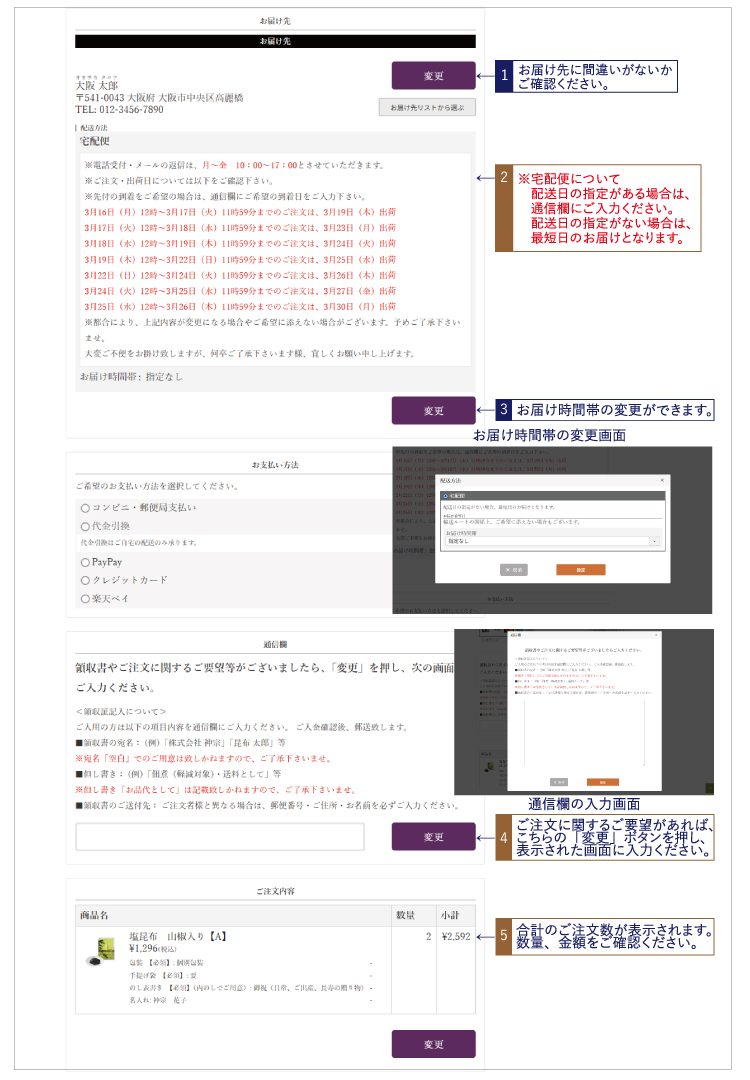Close the 配送方法 dialog with the X
Viewport: 750px width, 1080px height.
(x=662, y=480)
